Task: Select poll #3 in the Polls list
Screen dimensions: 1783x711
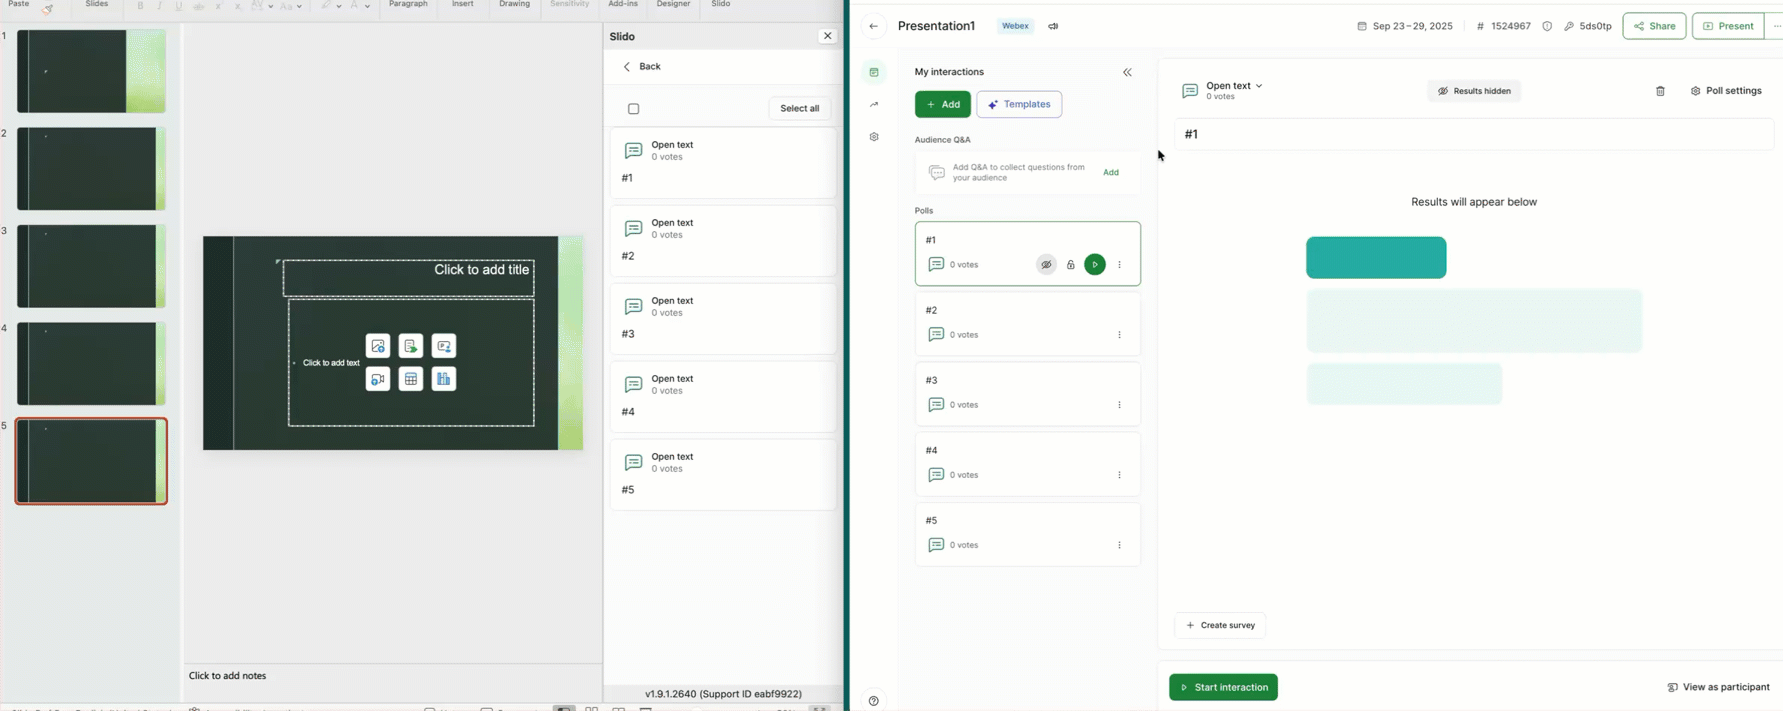Action: click(x=1027, y=393)
